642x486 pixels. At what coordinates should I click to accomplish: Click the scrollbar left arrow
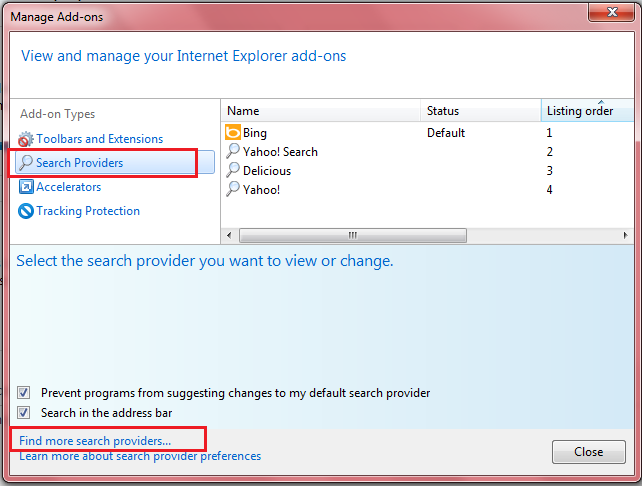click(229, 235)
